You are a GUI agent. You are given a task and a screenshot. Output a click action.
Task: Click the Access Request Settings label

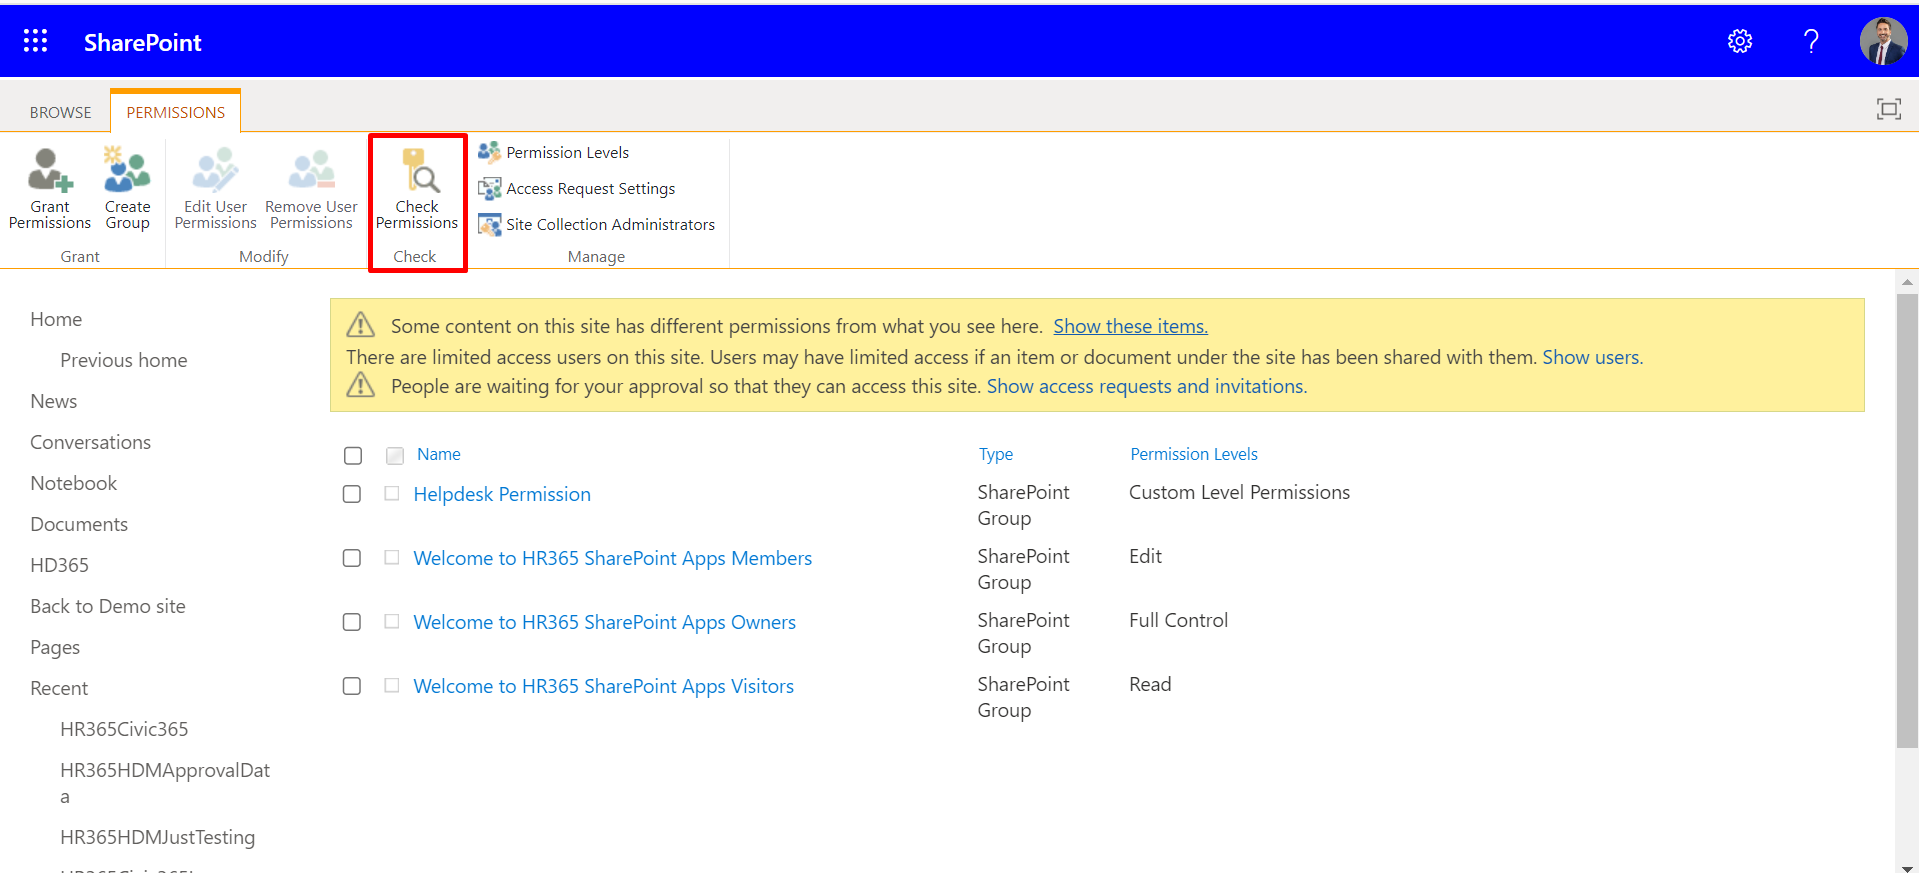click(591, 188)
